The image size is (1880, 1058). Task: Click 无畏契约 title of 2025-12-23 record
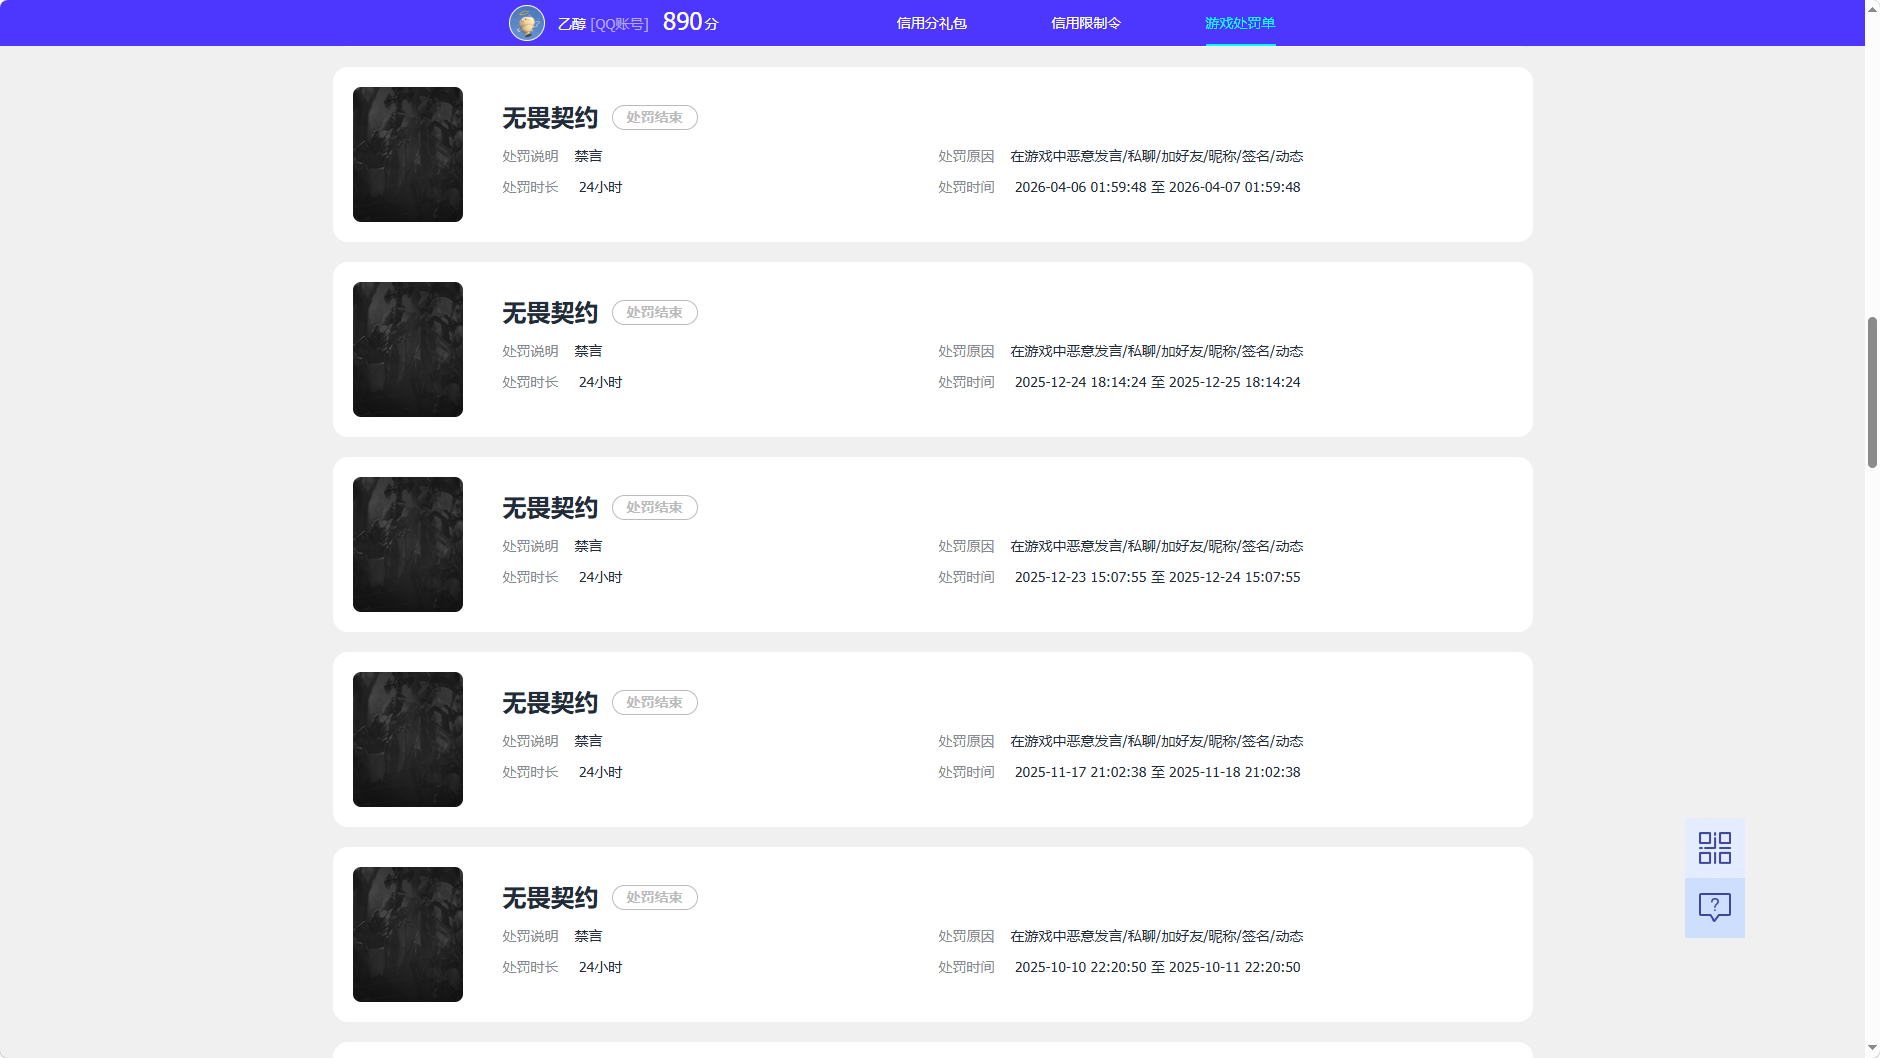pos(550,508)
